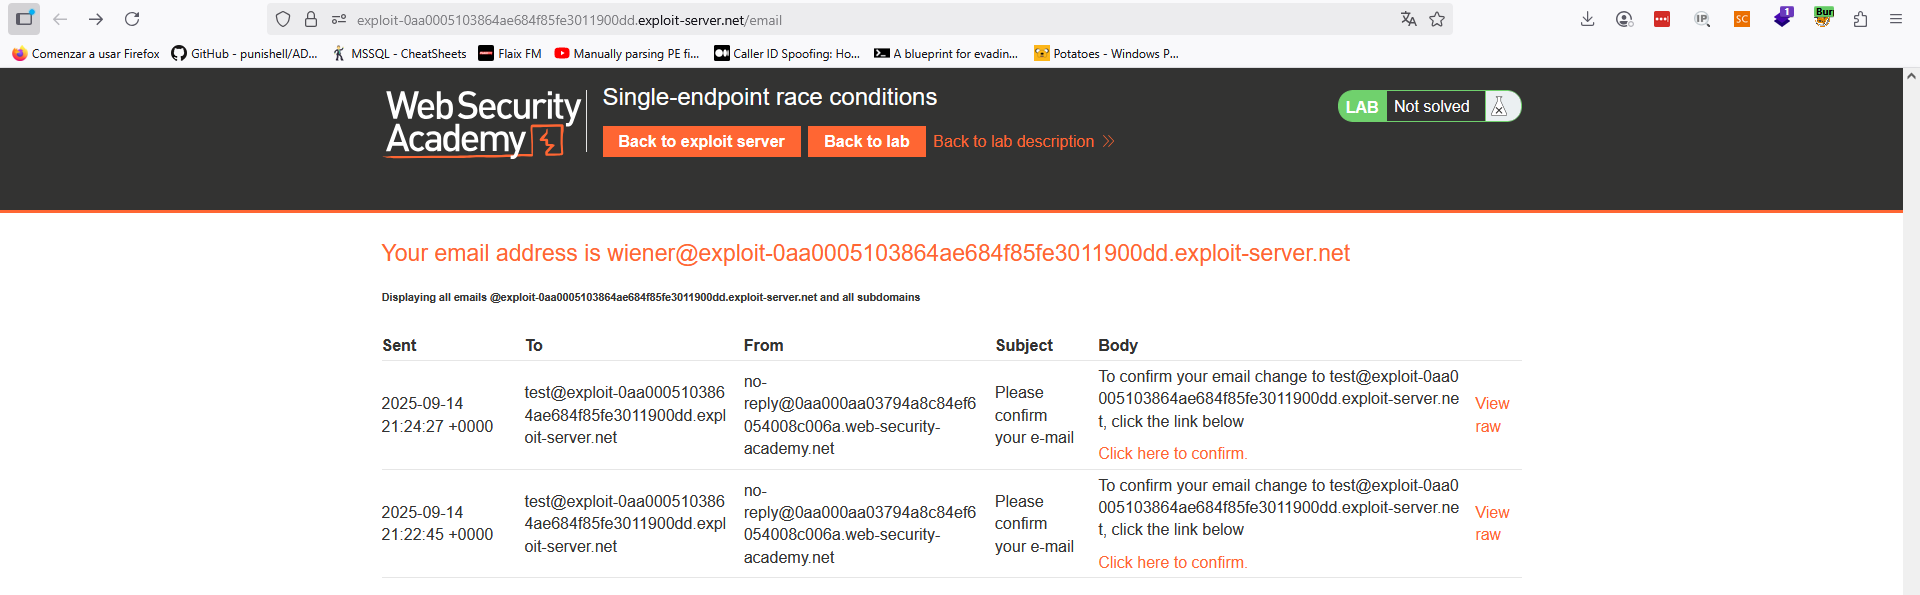Click Back to exploit server button
Viewport: 1920px width, 595px height.
pos(701,142)
